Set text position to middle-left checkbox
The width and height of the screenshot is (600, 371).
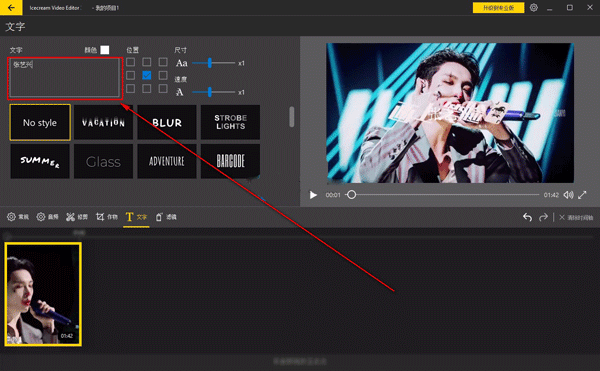coord(130,75)
